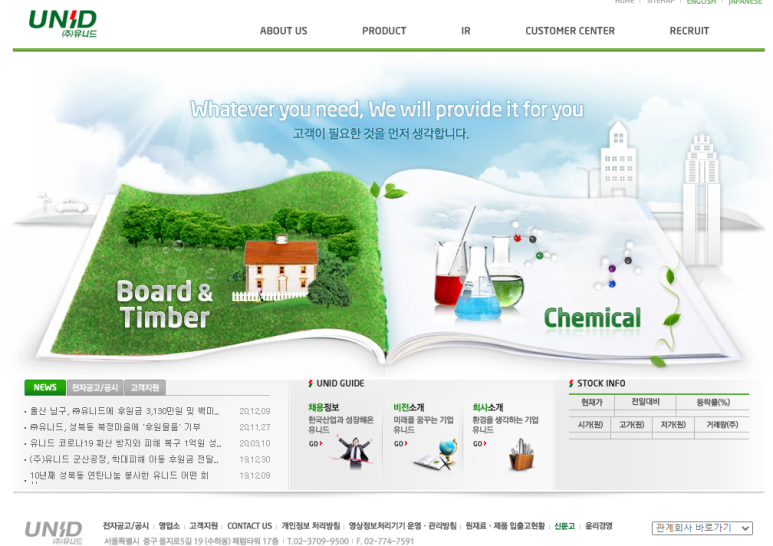Click the news date 19.12.30

pyautogui.click(x=255, y=460)
